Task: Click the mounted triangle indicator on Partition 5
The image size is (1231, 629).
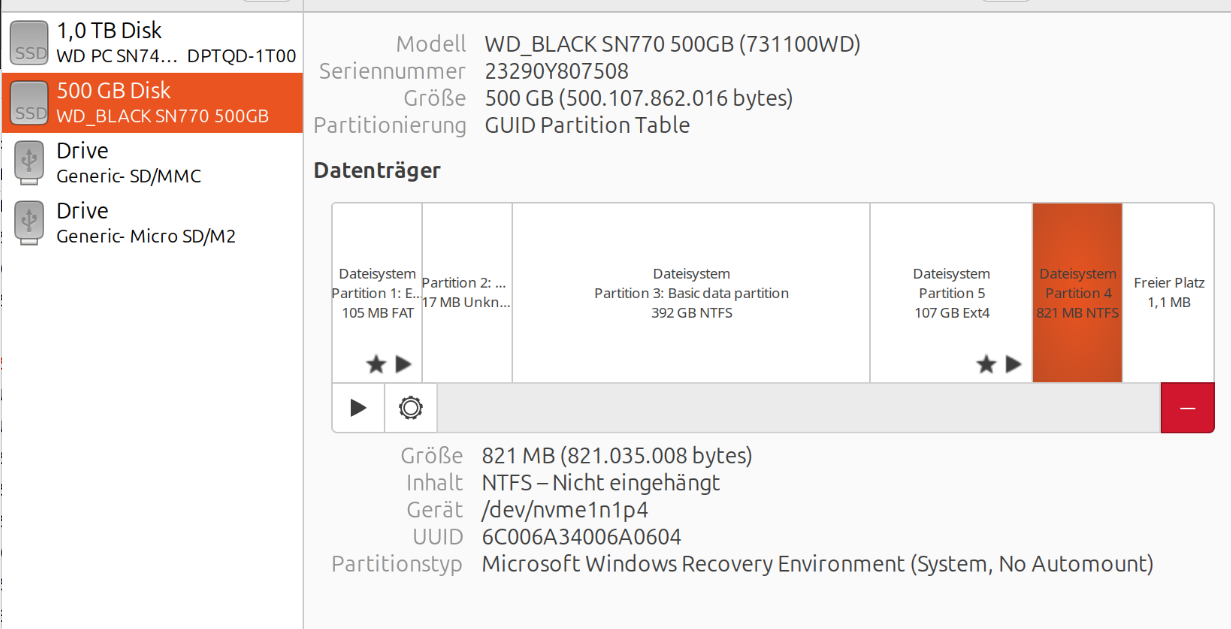Action: click(1014, 364)
